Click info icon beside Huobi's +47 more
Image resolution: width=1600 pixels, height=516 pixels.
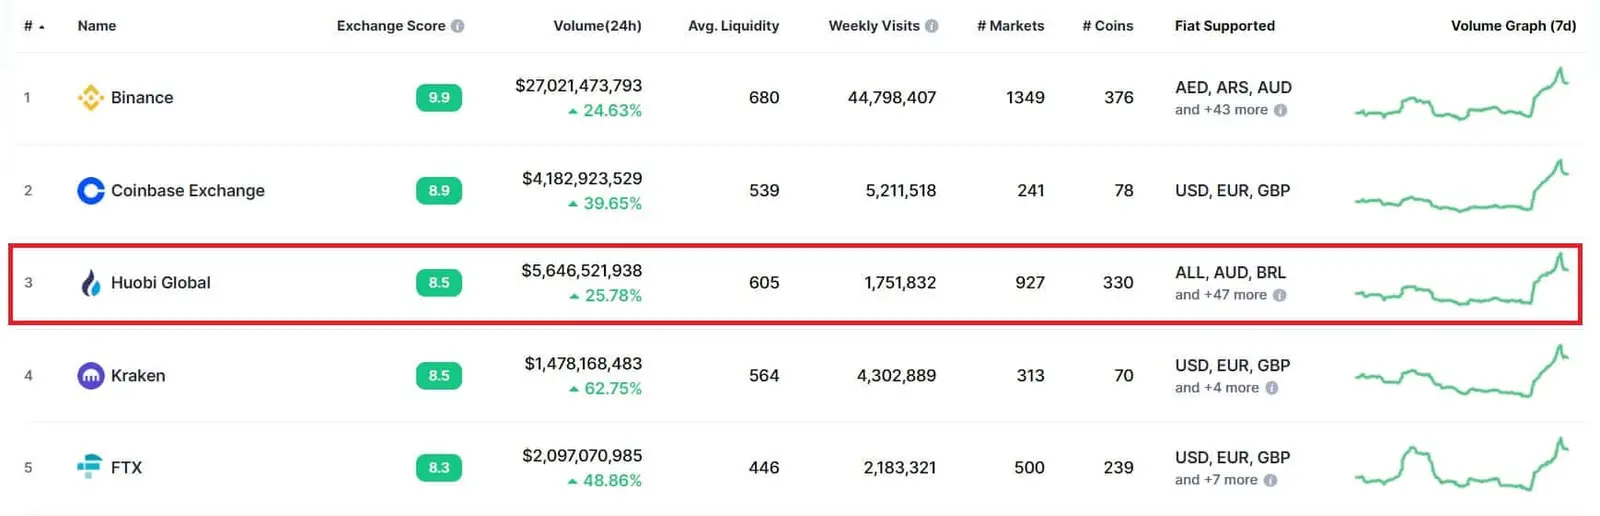pos(1280,295)
